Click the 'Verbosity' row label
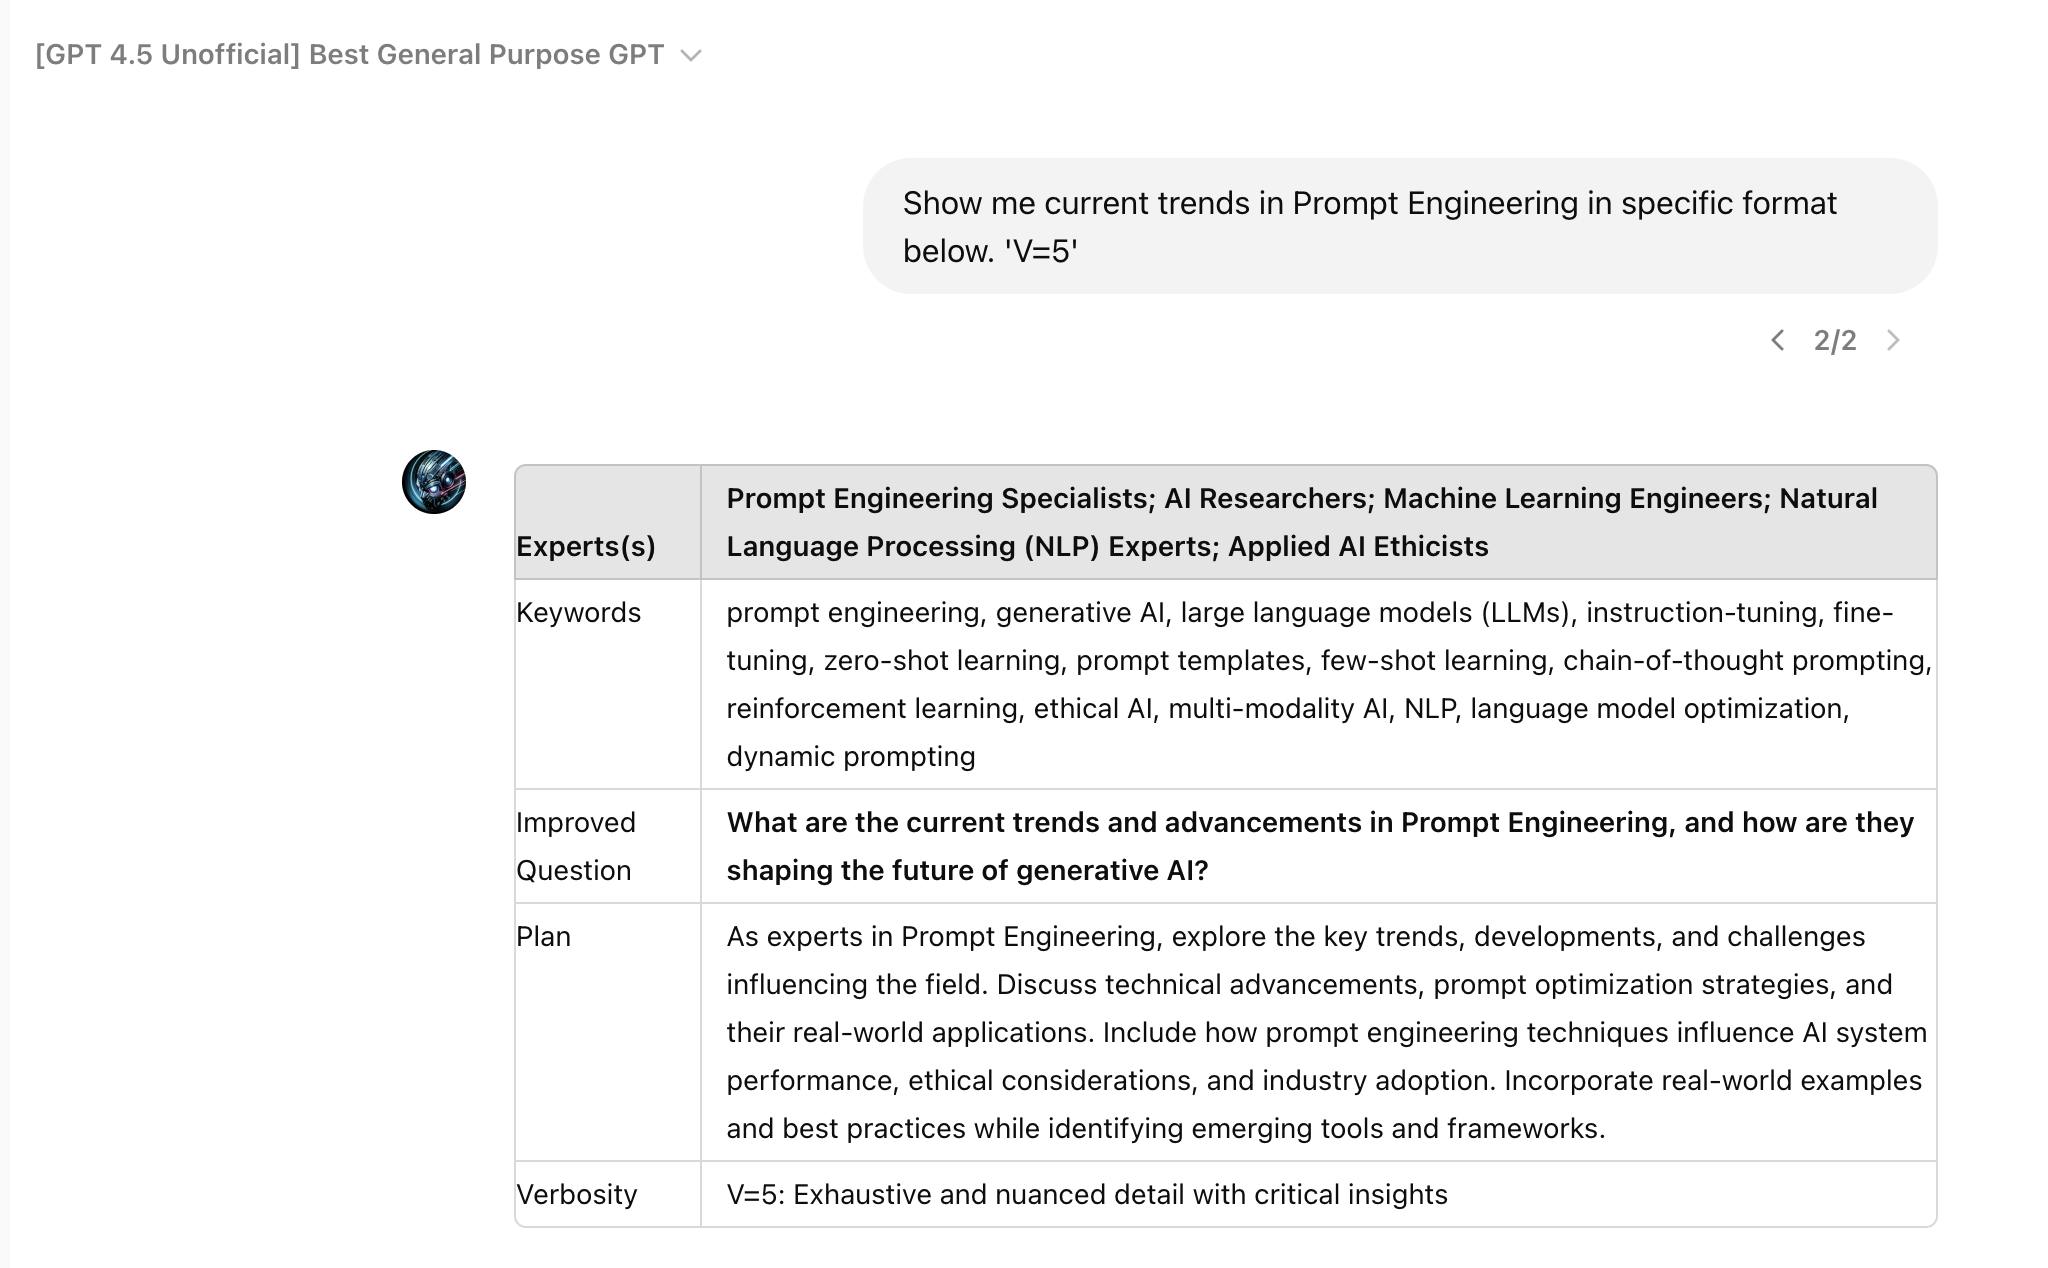This screenshot has height=1268, width=2048. tap(577, 1194)
